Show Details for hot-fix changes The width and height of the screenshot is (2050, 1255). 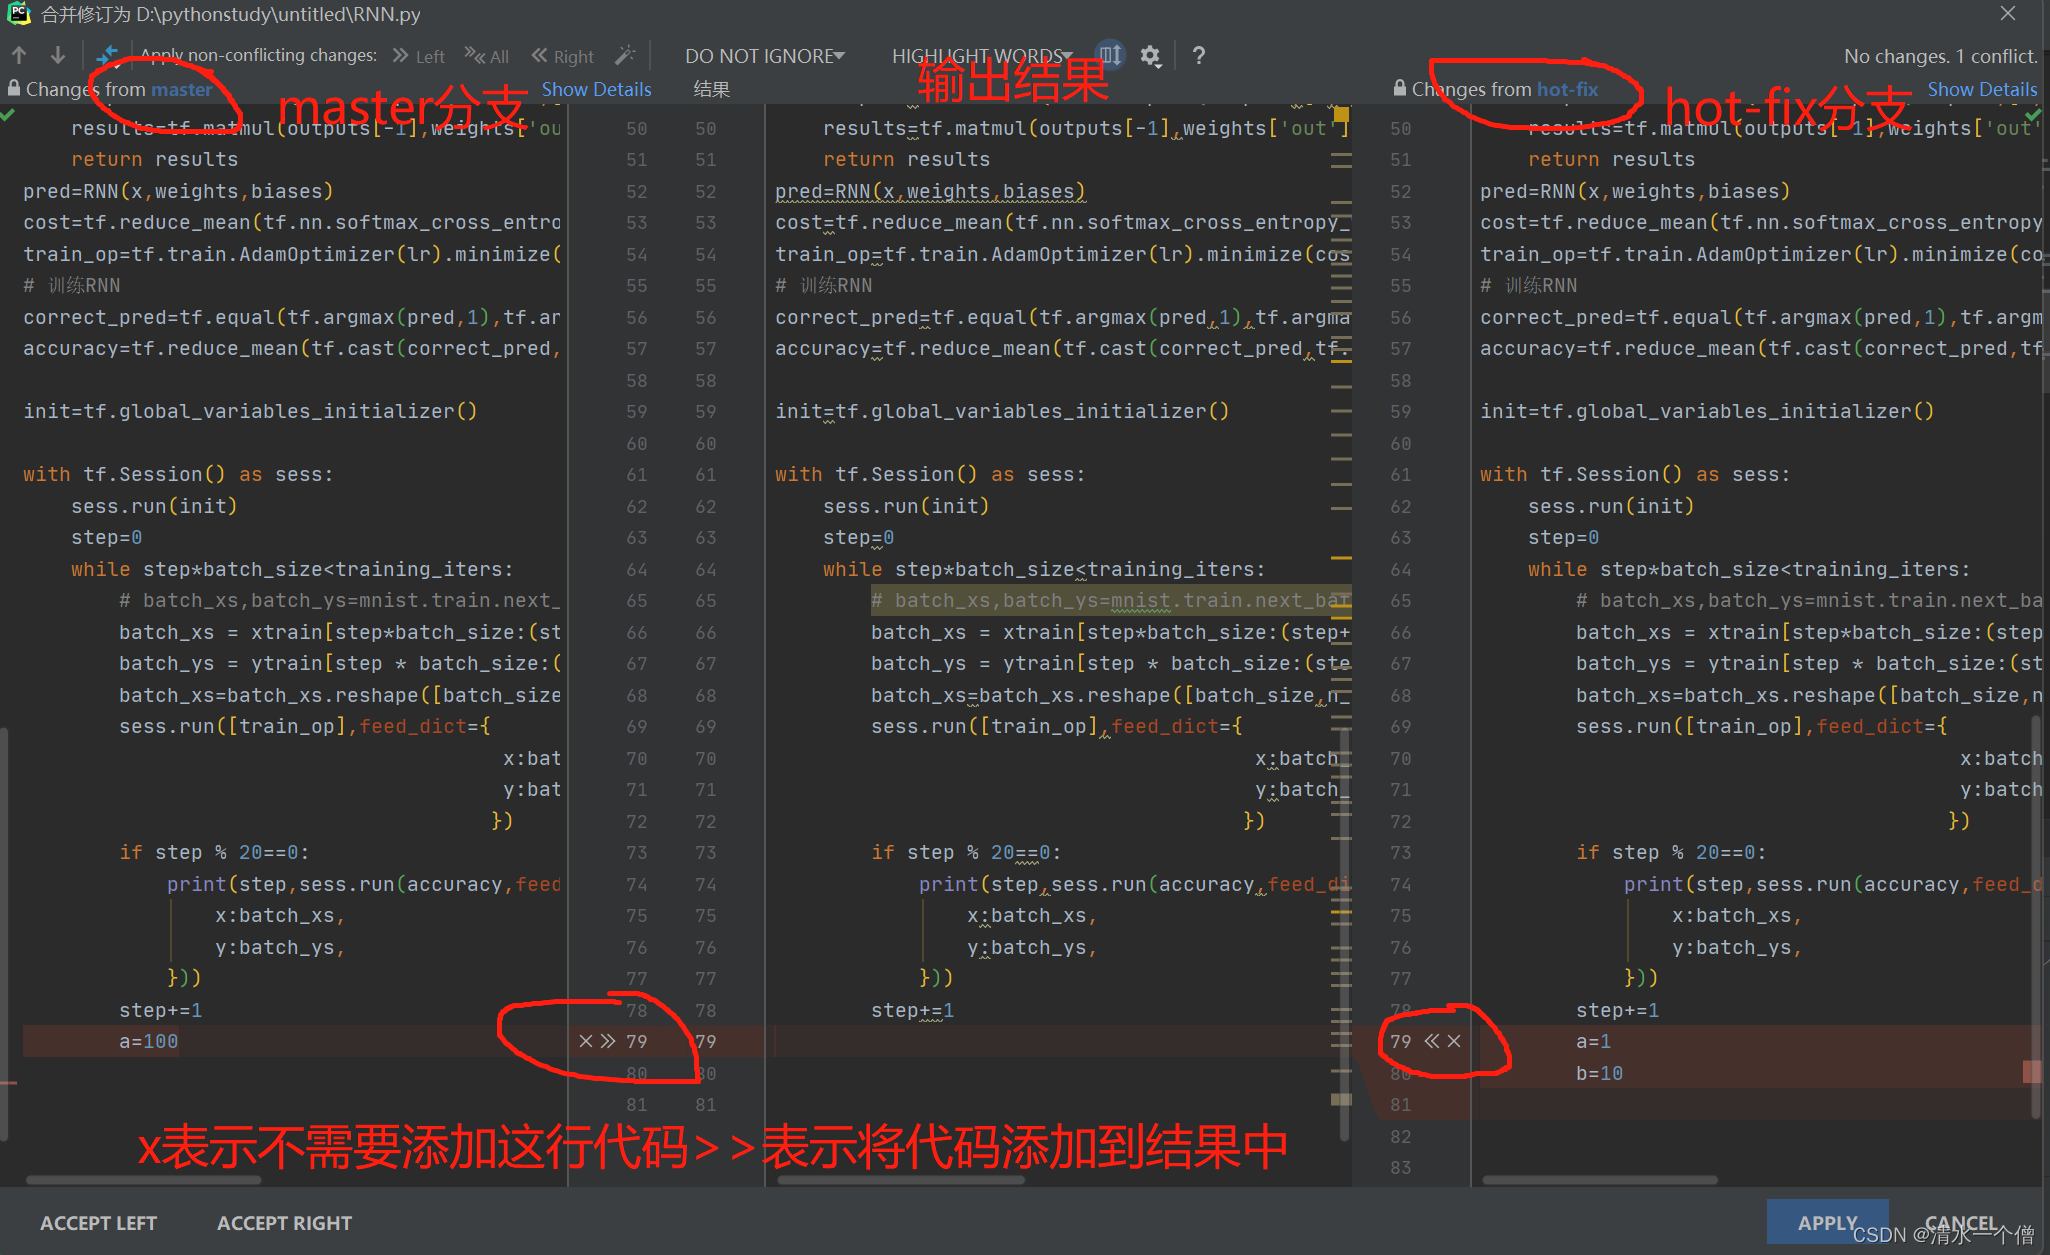(x=1981, y=89)
